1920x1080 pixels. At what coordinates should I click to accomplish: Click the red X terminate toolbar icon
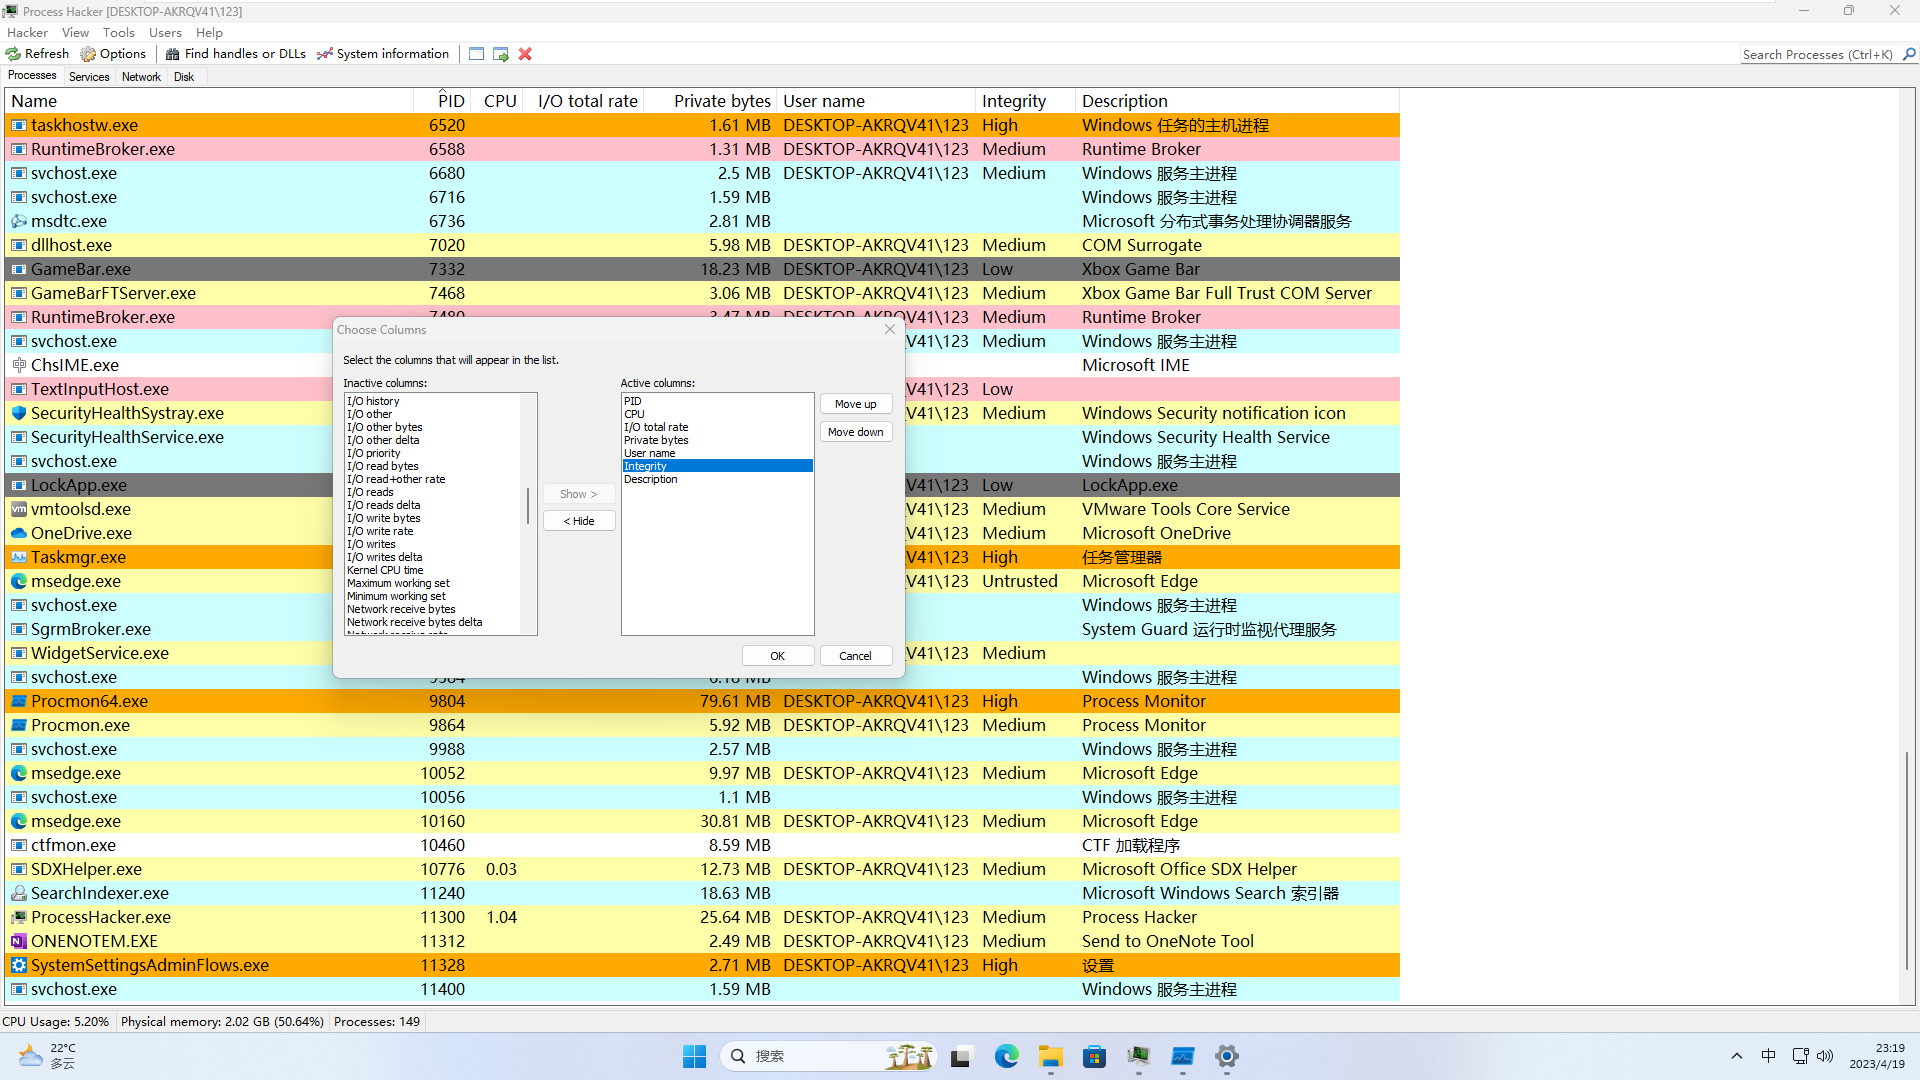click(525, 54)
